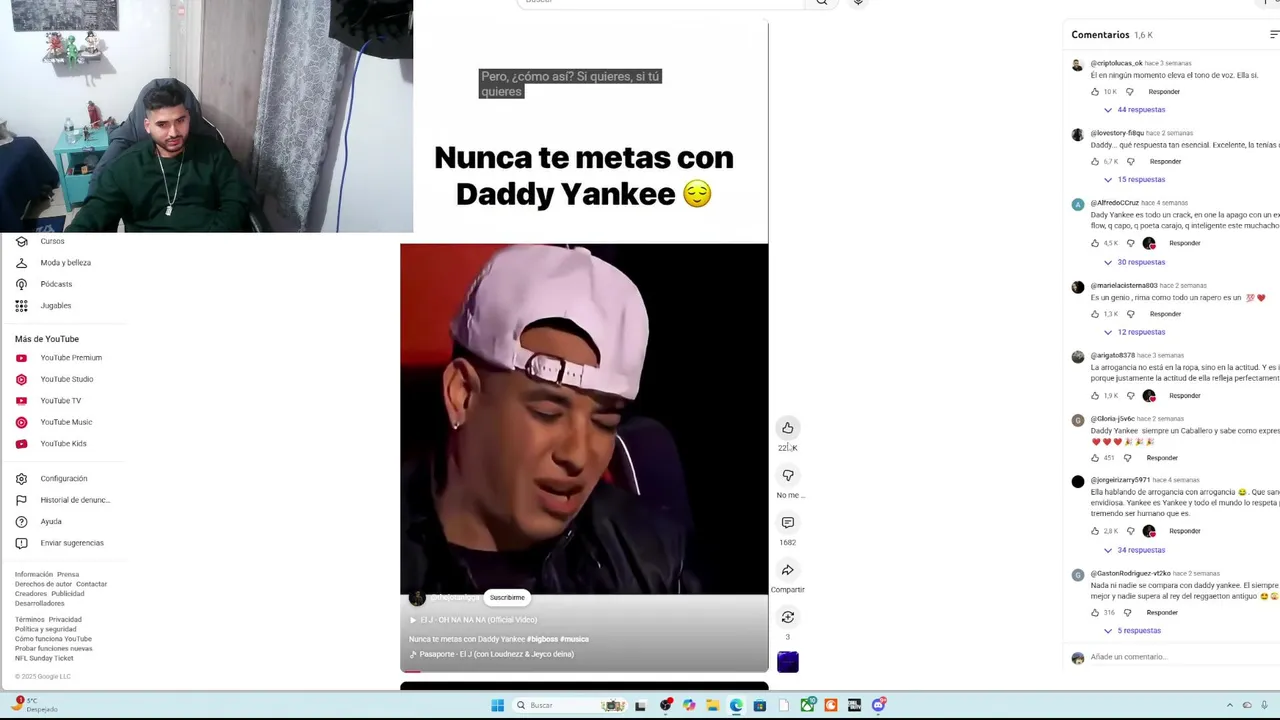
Task: Share the short via Compartir icon
Action: (x=788, y=570)
